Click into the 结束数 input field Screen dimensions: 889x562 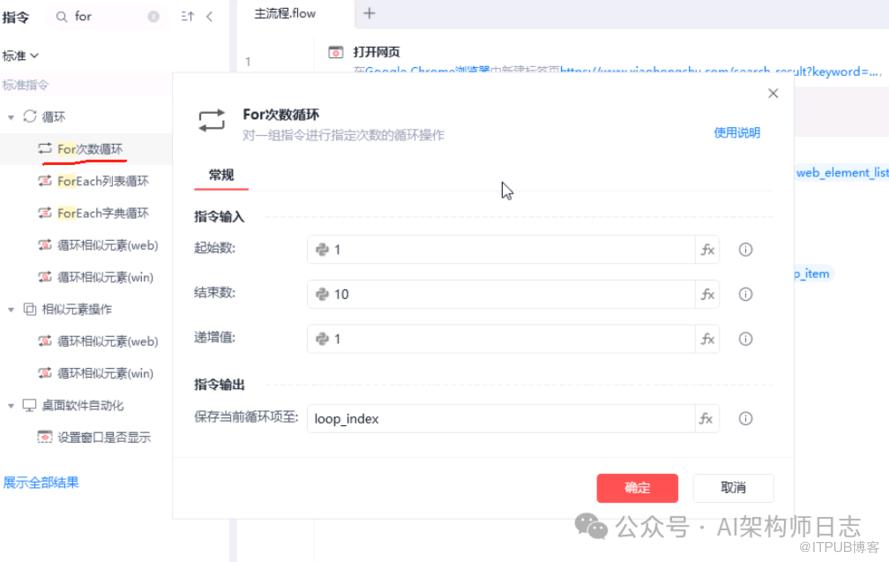point(501,294)
